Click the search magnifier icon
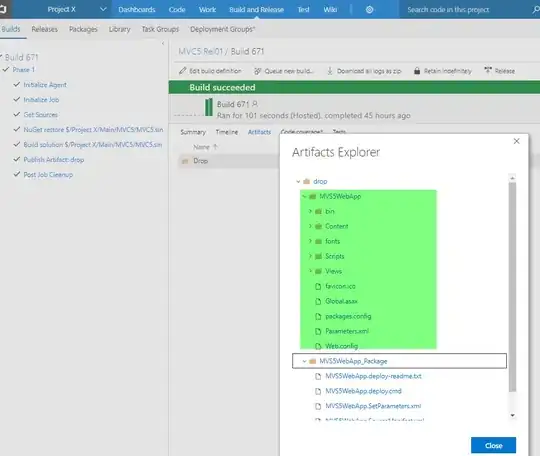The image size is (540, 456). [x=536, y=10]
